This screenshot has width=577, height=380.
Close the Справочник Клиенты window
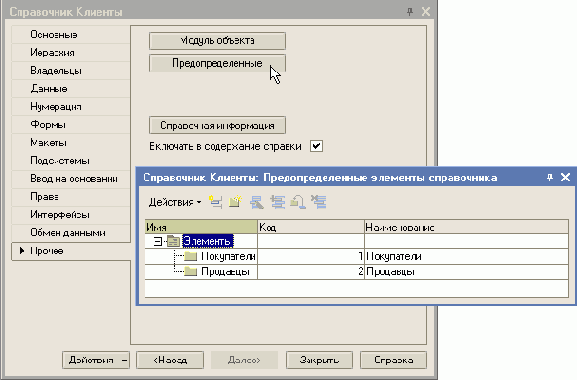(426, 12)
